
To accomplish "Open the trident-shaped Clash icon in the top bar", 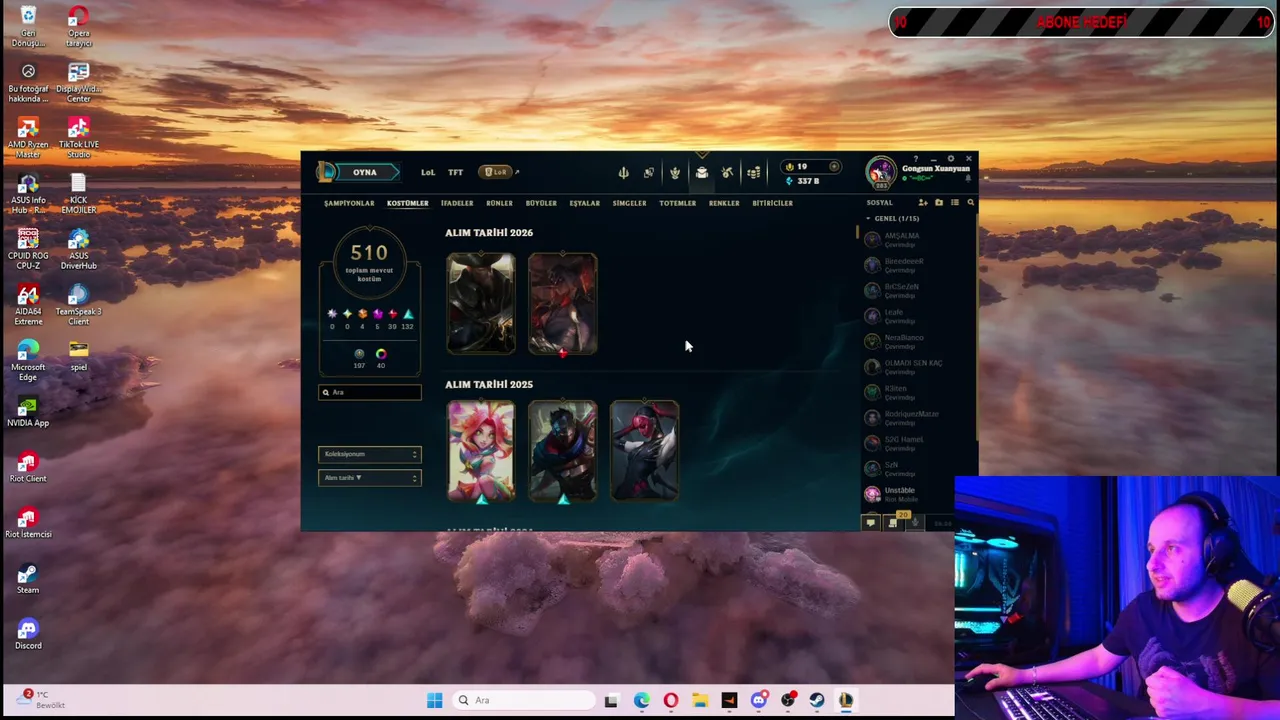I will 623,173.
